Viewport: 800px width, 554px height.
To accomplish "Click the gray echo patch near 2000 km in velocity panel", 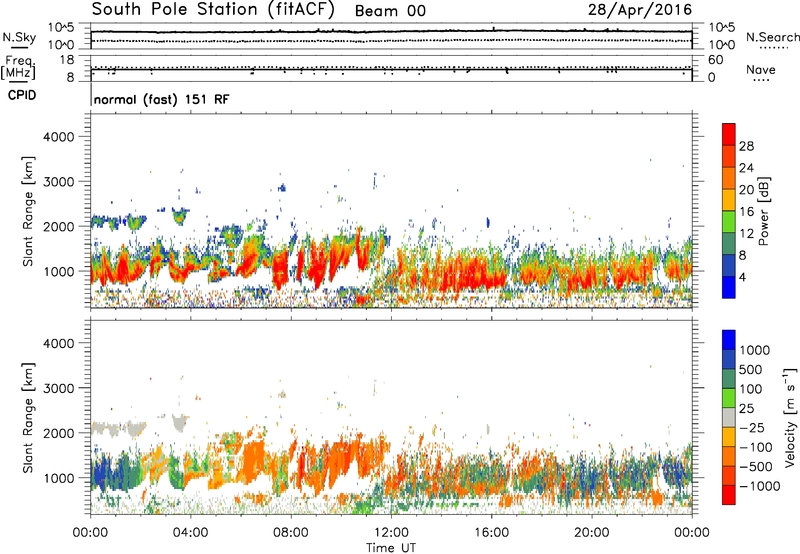I will [x=117, y=427].
